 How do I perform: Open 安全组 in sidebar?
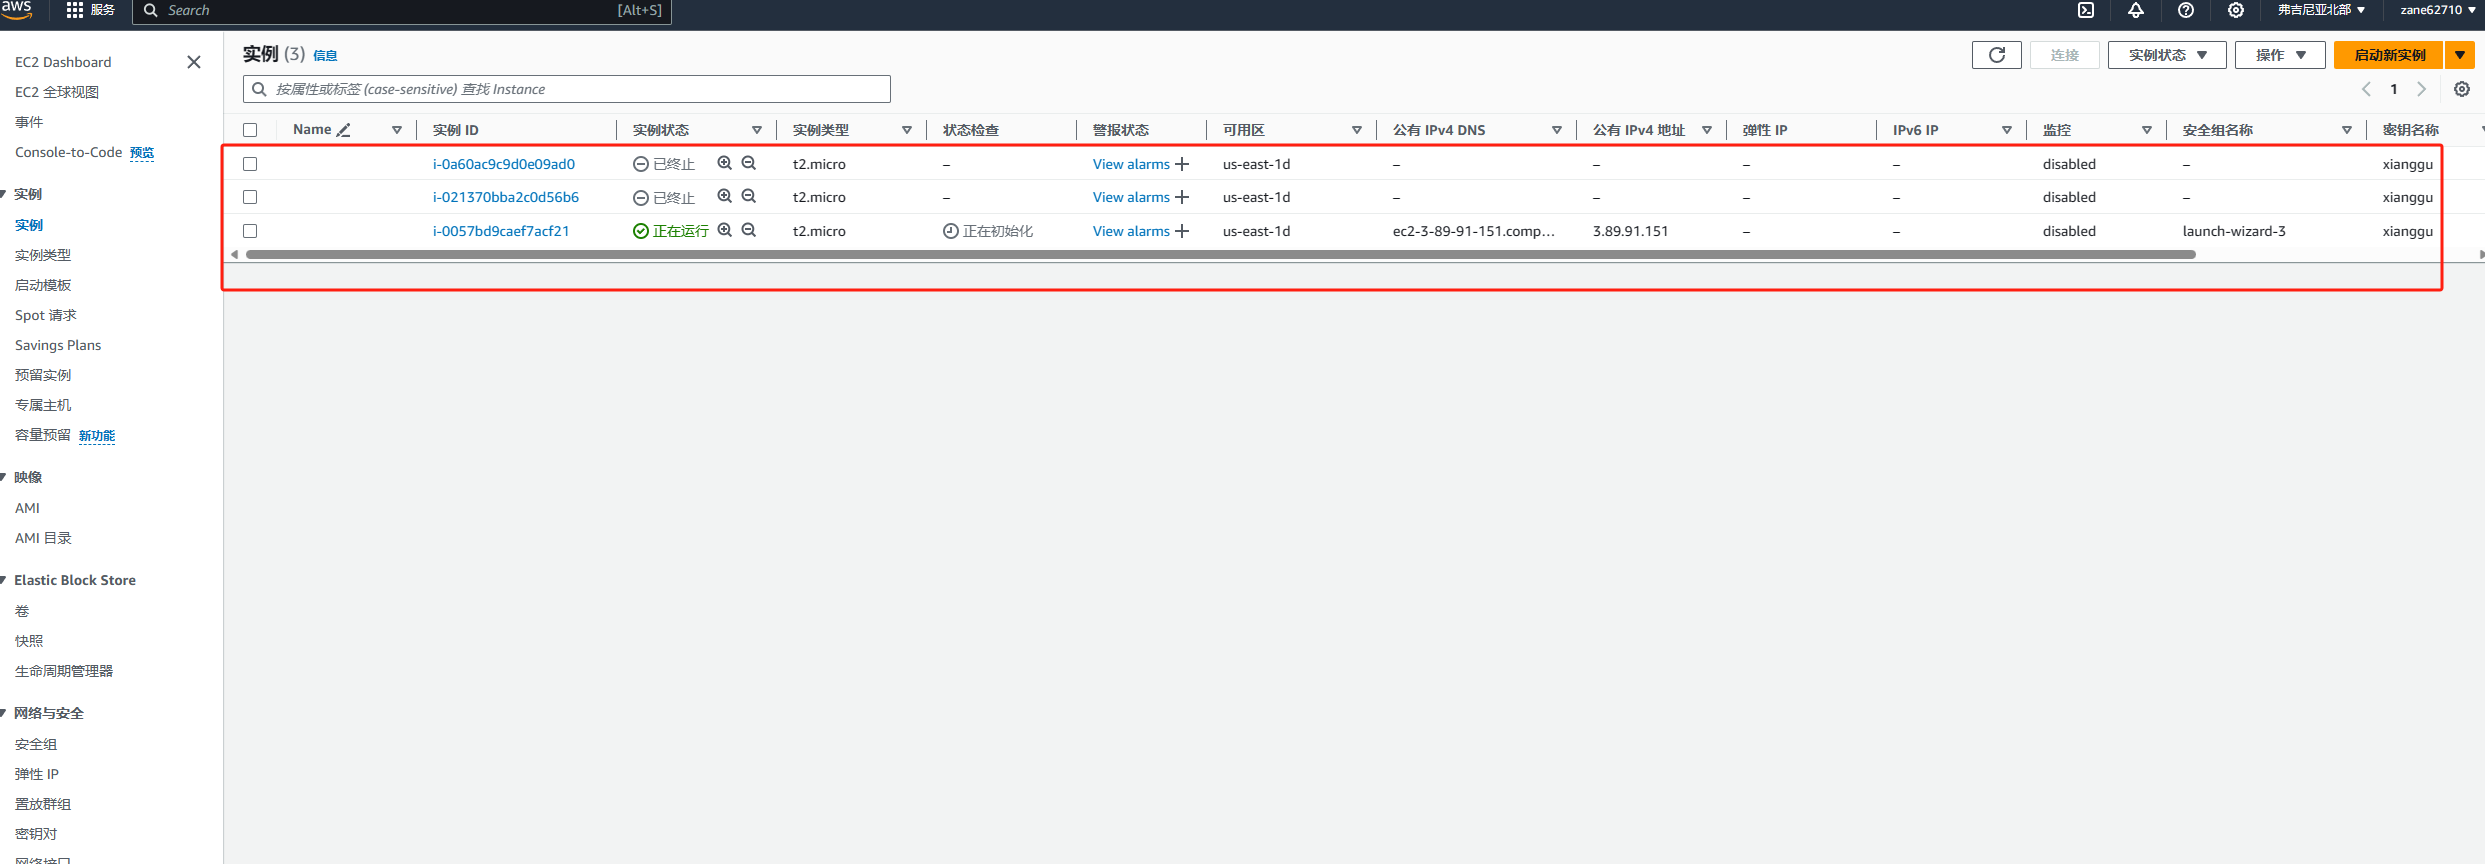(36, 744)
